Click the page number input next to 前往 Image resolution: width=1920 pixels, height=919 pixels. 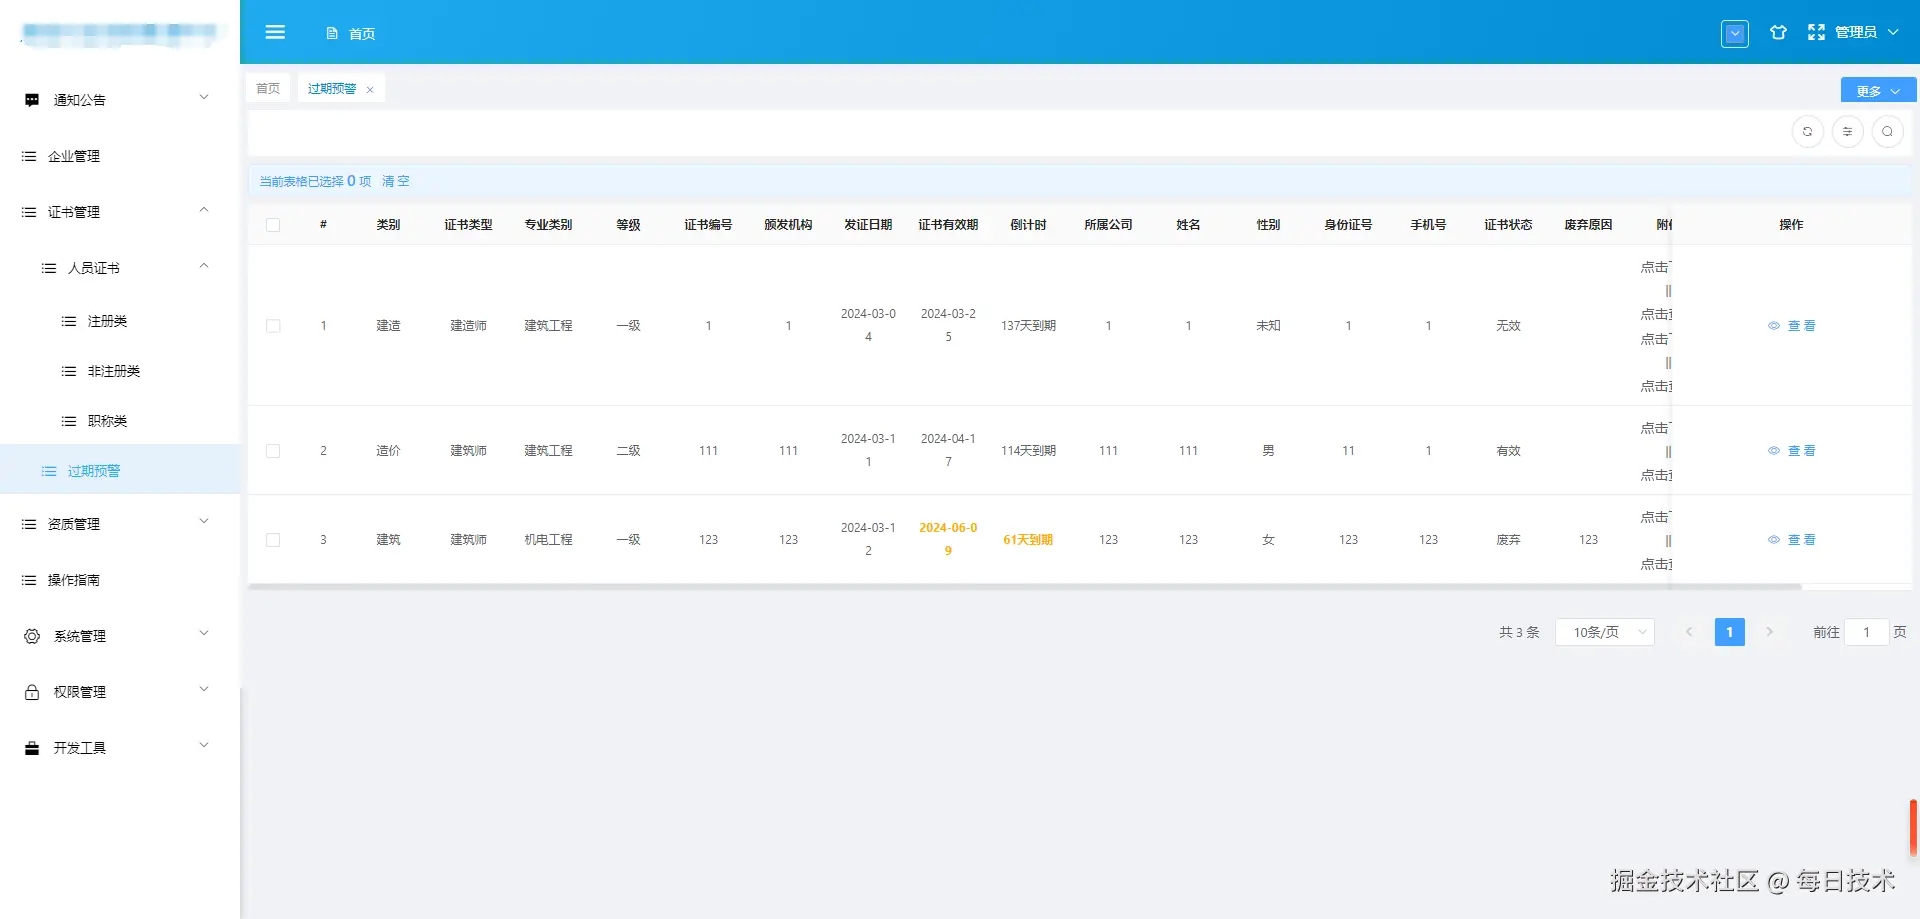coord(1867,632)
